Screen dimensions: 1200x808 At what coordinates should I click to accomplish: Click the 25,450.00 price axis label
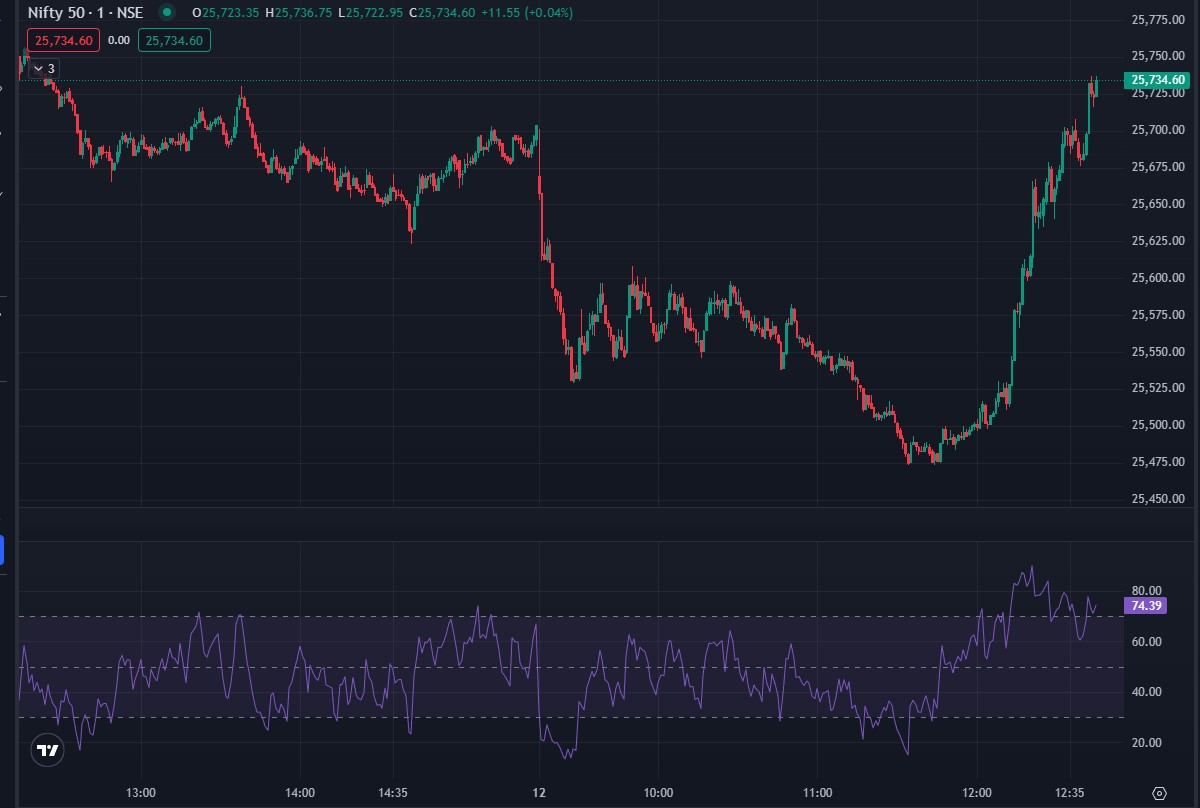1158,499
